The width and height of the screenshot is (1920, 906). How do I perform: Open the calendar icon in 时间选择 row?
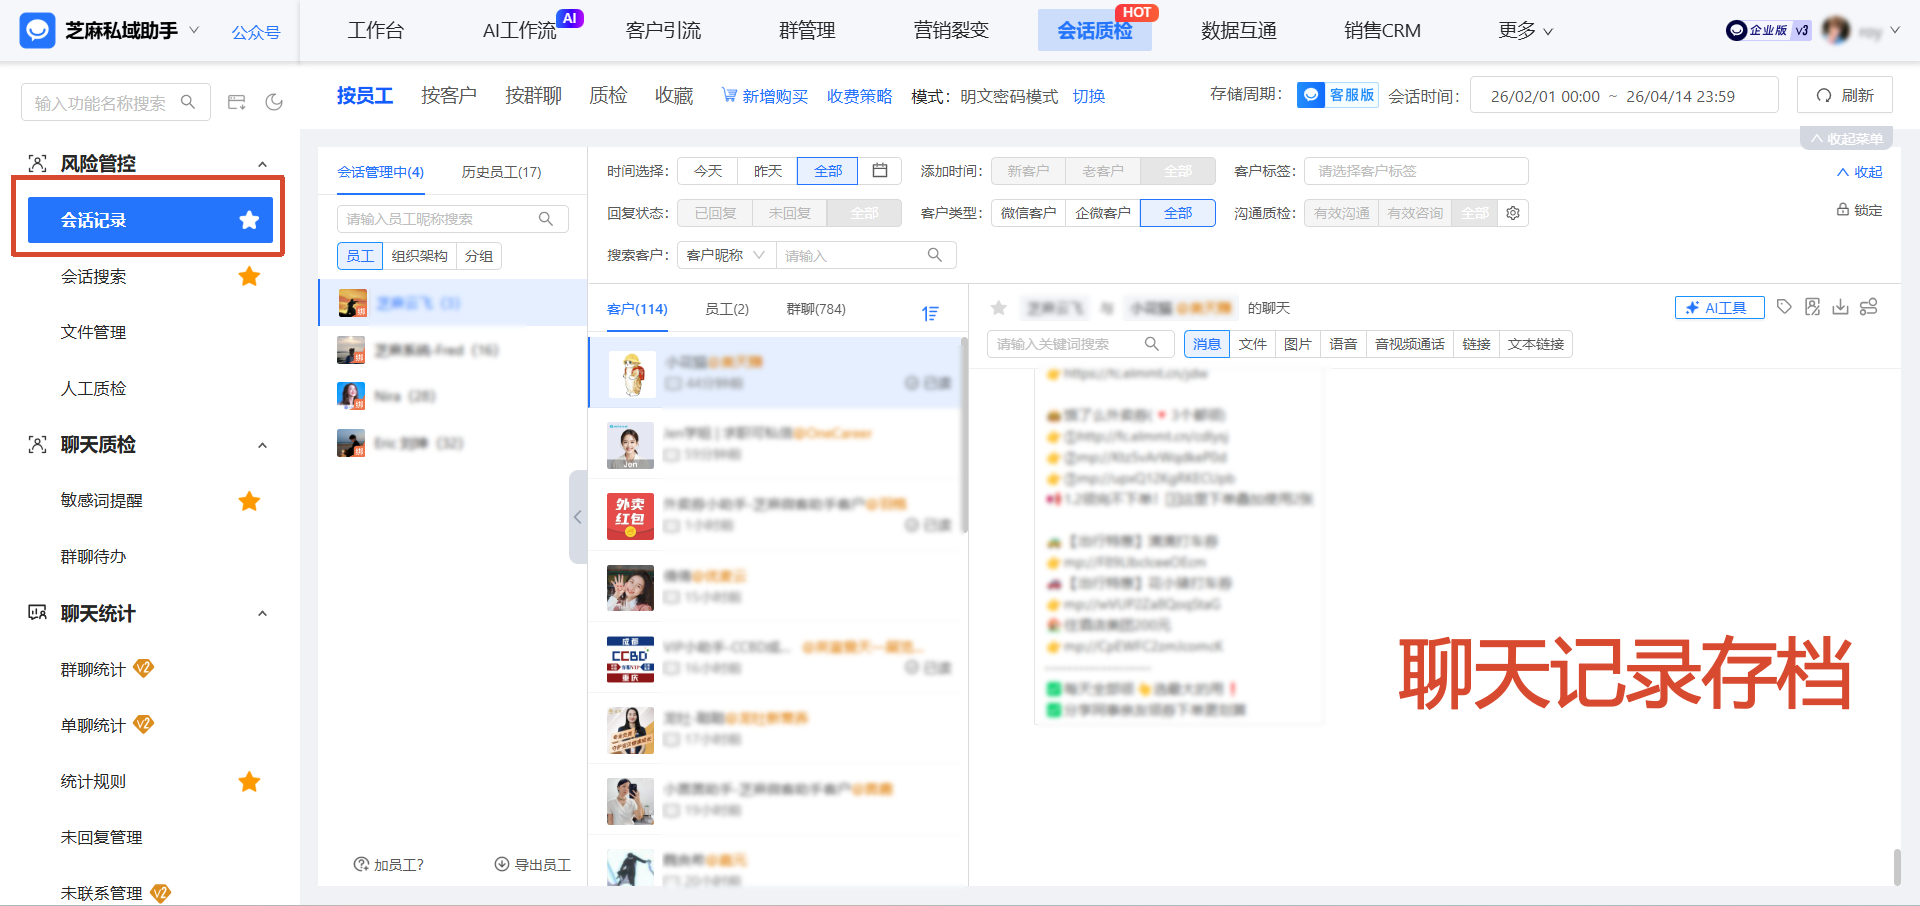[x=880, y=170]
